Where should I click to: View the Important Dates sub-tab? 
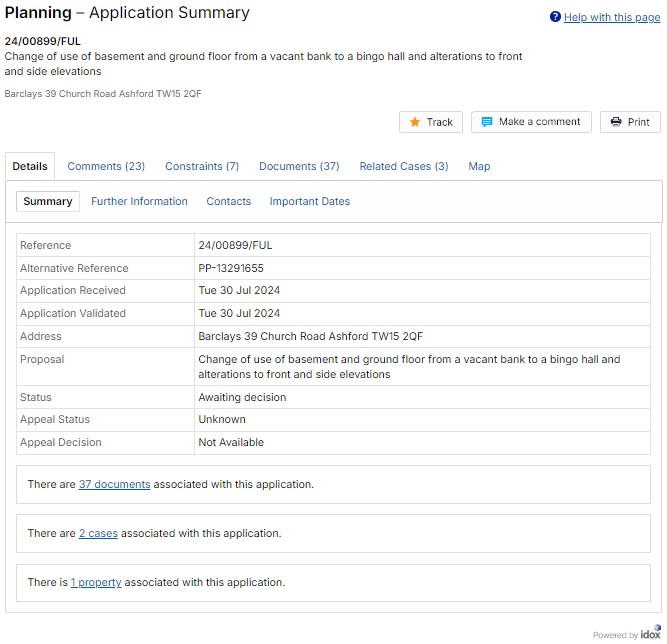pos(310,201)
